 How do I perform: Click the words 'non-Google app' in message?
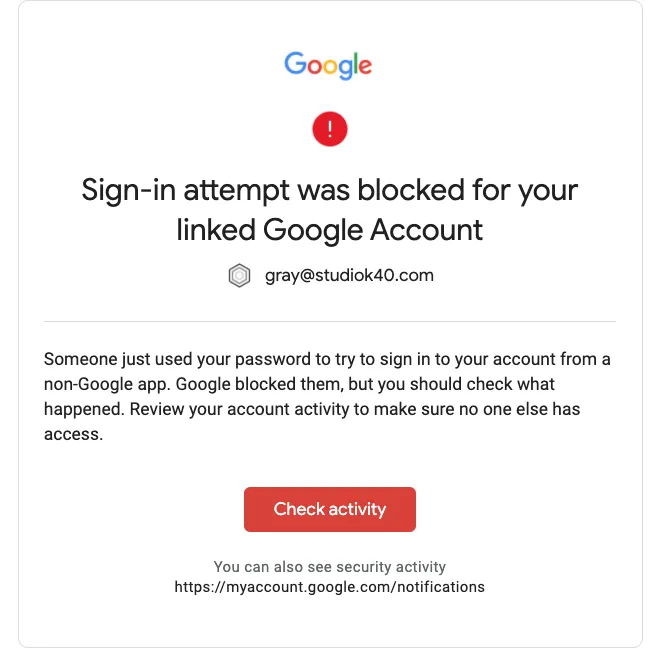coord(107,384)
